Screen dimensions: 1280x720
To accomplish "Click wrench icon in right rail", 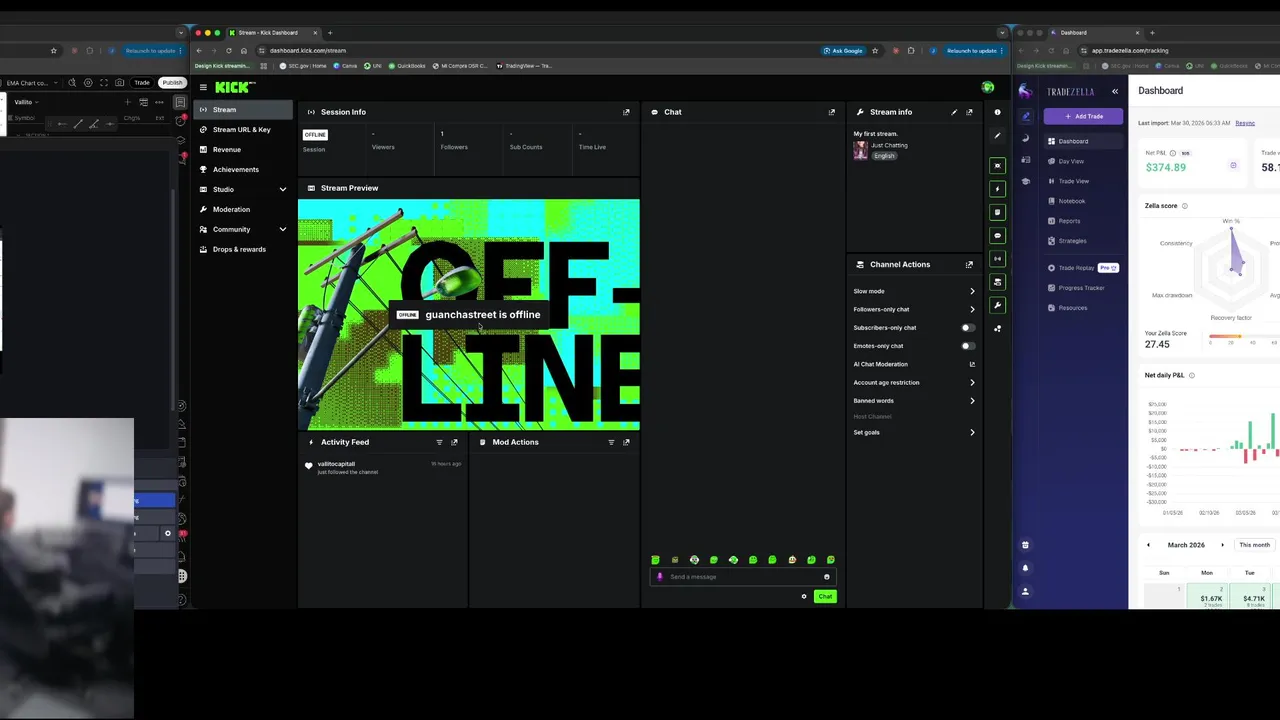I will point(997,305).
